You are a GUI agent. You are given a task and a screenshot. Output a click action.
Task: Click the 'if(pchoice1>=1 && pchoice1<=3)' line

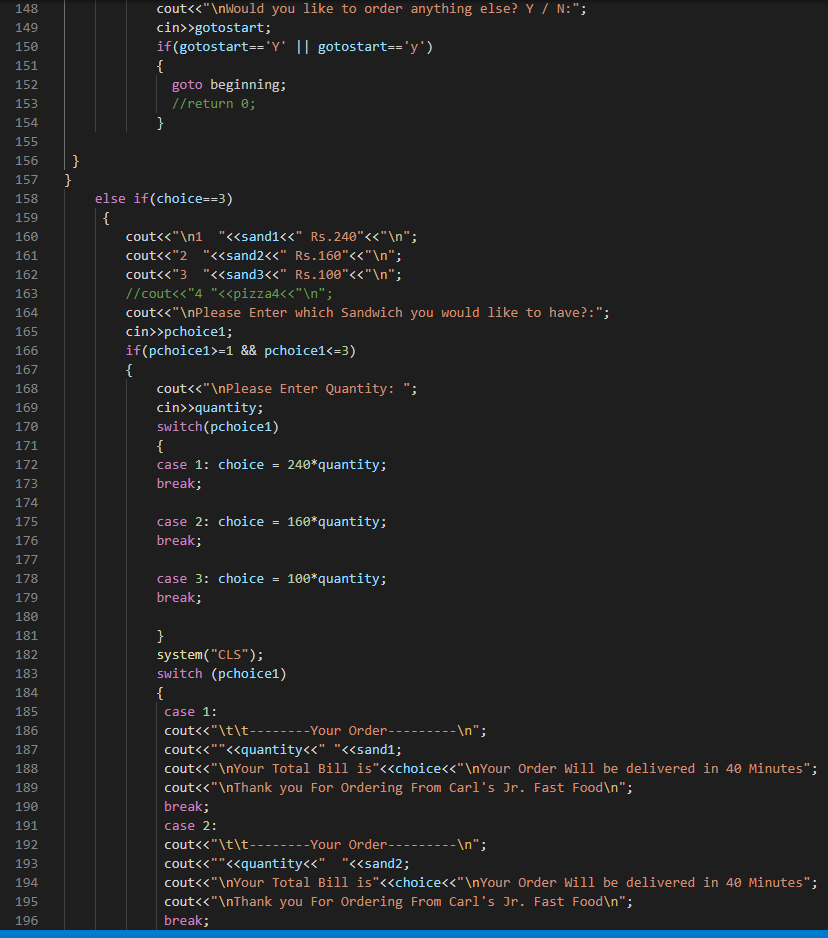coord(241,351)
